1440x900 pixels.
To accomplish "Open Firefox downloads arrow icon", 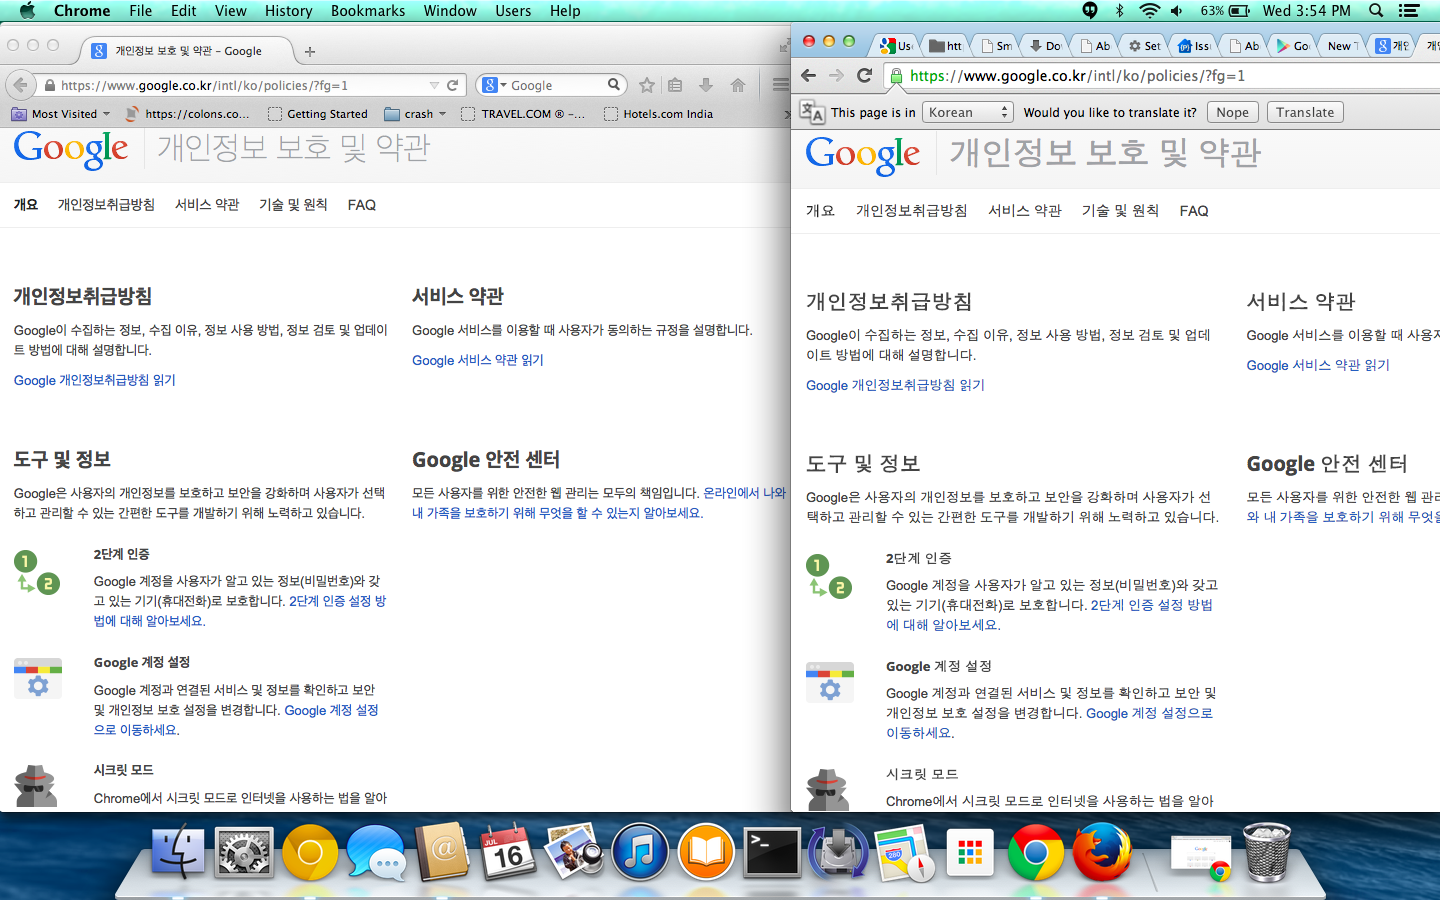I will click(706, 85).
